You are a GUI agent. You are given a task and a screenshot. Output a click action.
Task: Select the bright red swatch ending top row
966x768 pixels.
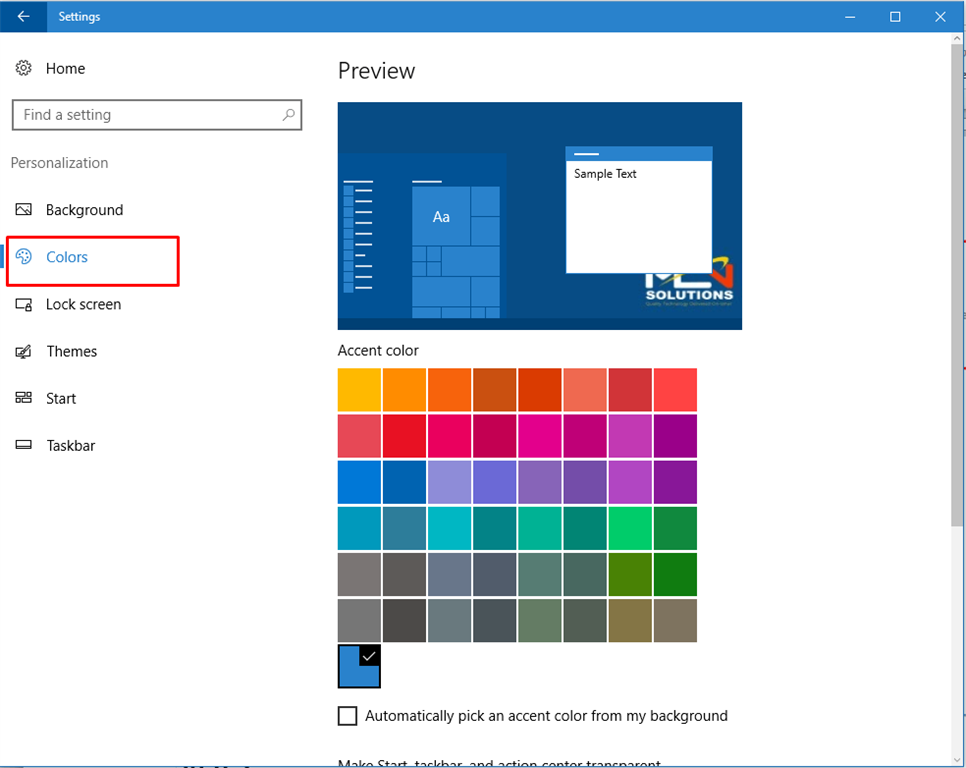pyautogui.click(x=675, y=390)
